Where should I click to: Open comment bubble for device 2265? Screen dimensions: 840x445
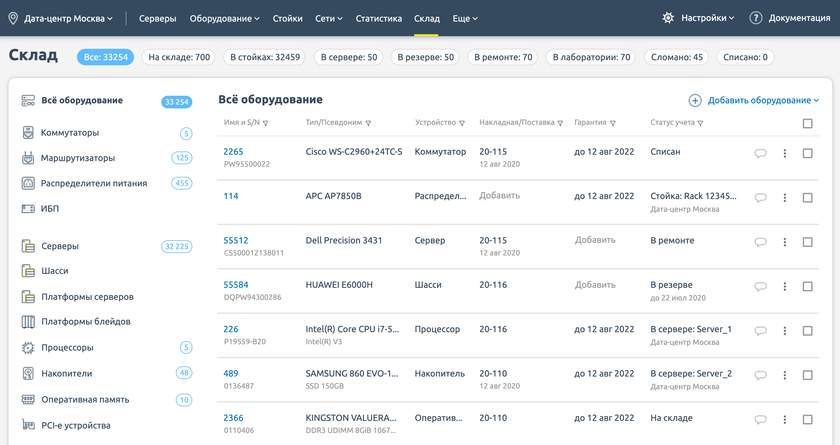[760, 153]
